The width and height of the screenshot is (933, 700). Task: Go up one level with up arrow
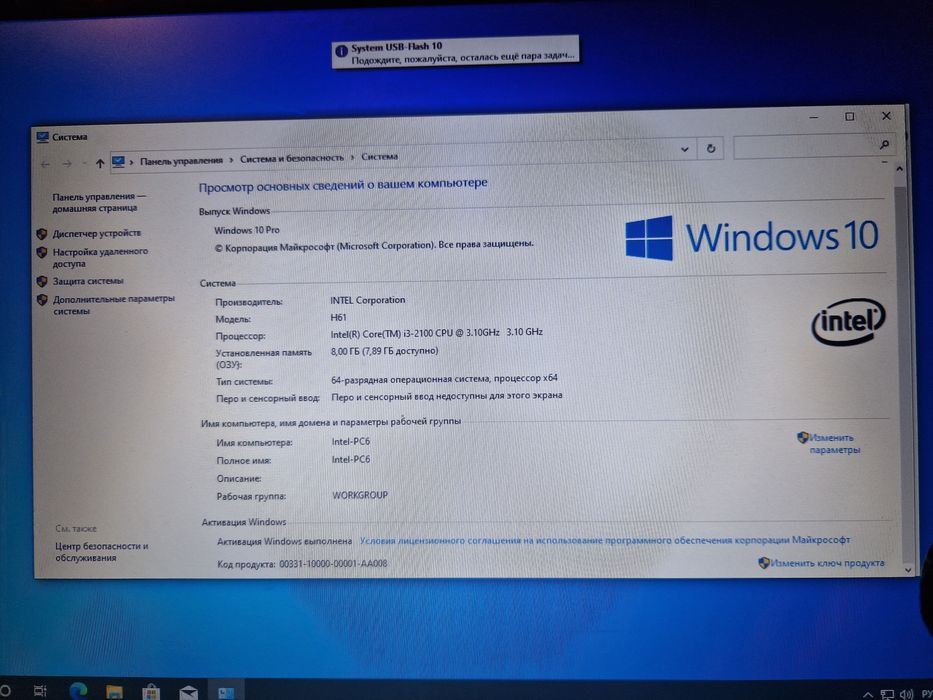point(99,163)
